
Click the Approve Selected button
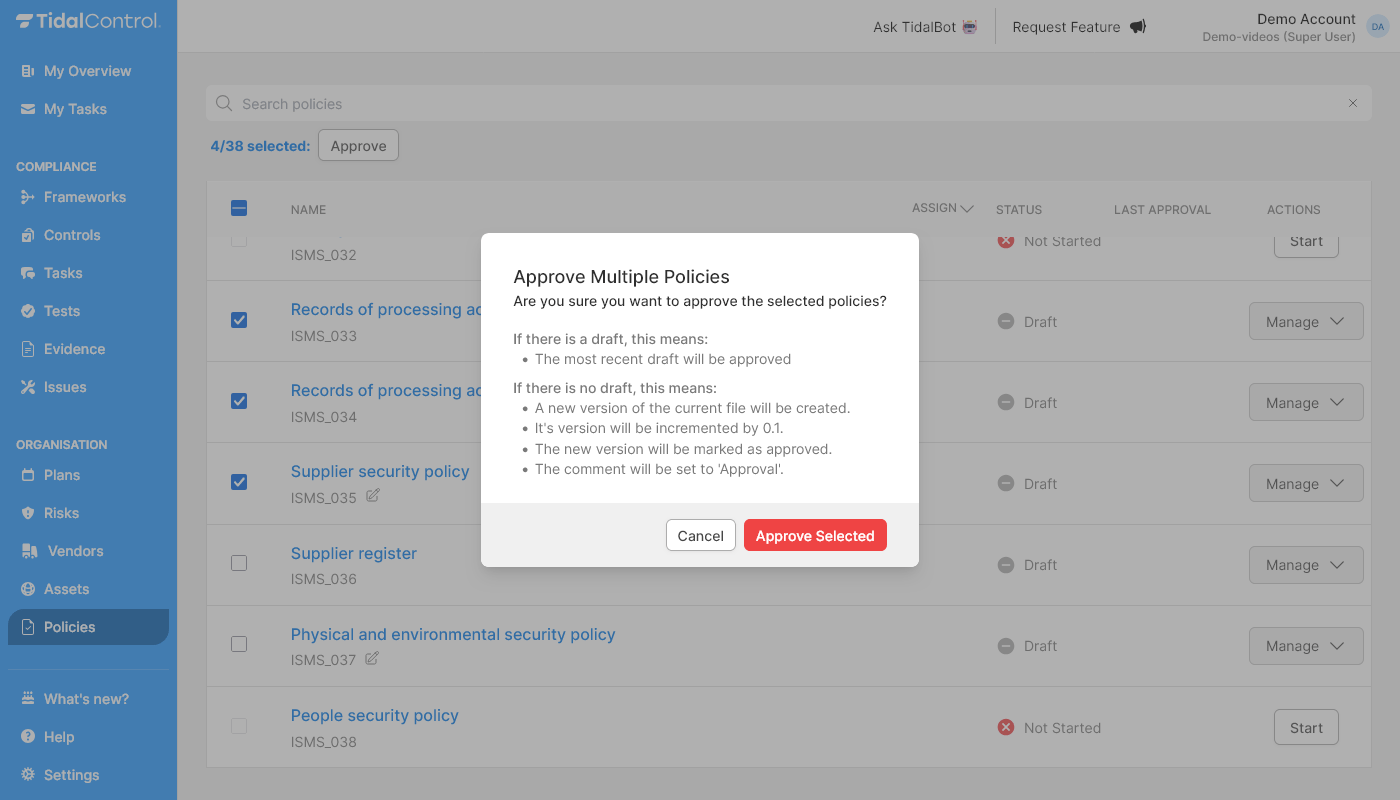tap(815, 535)
